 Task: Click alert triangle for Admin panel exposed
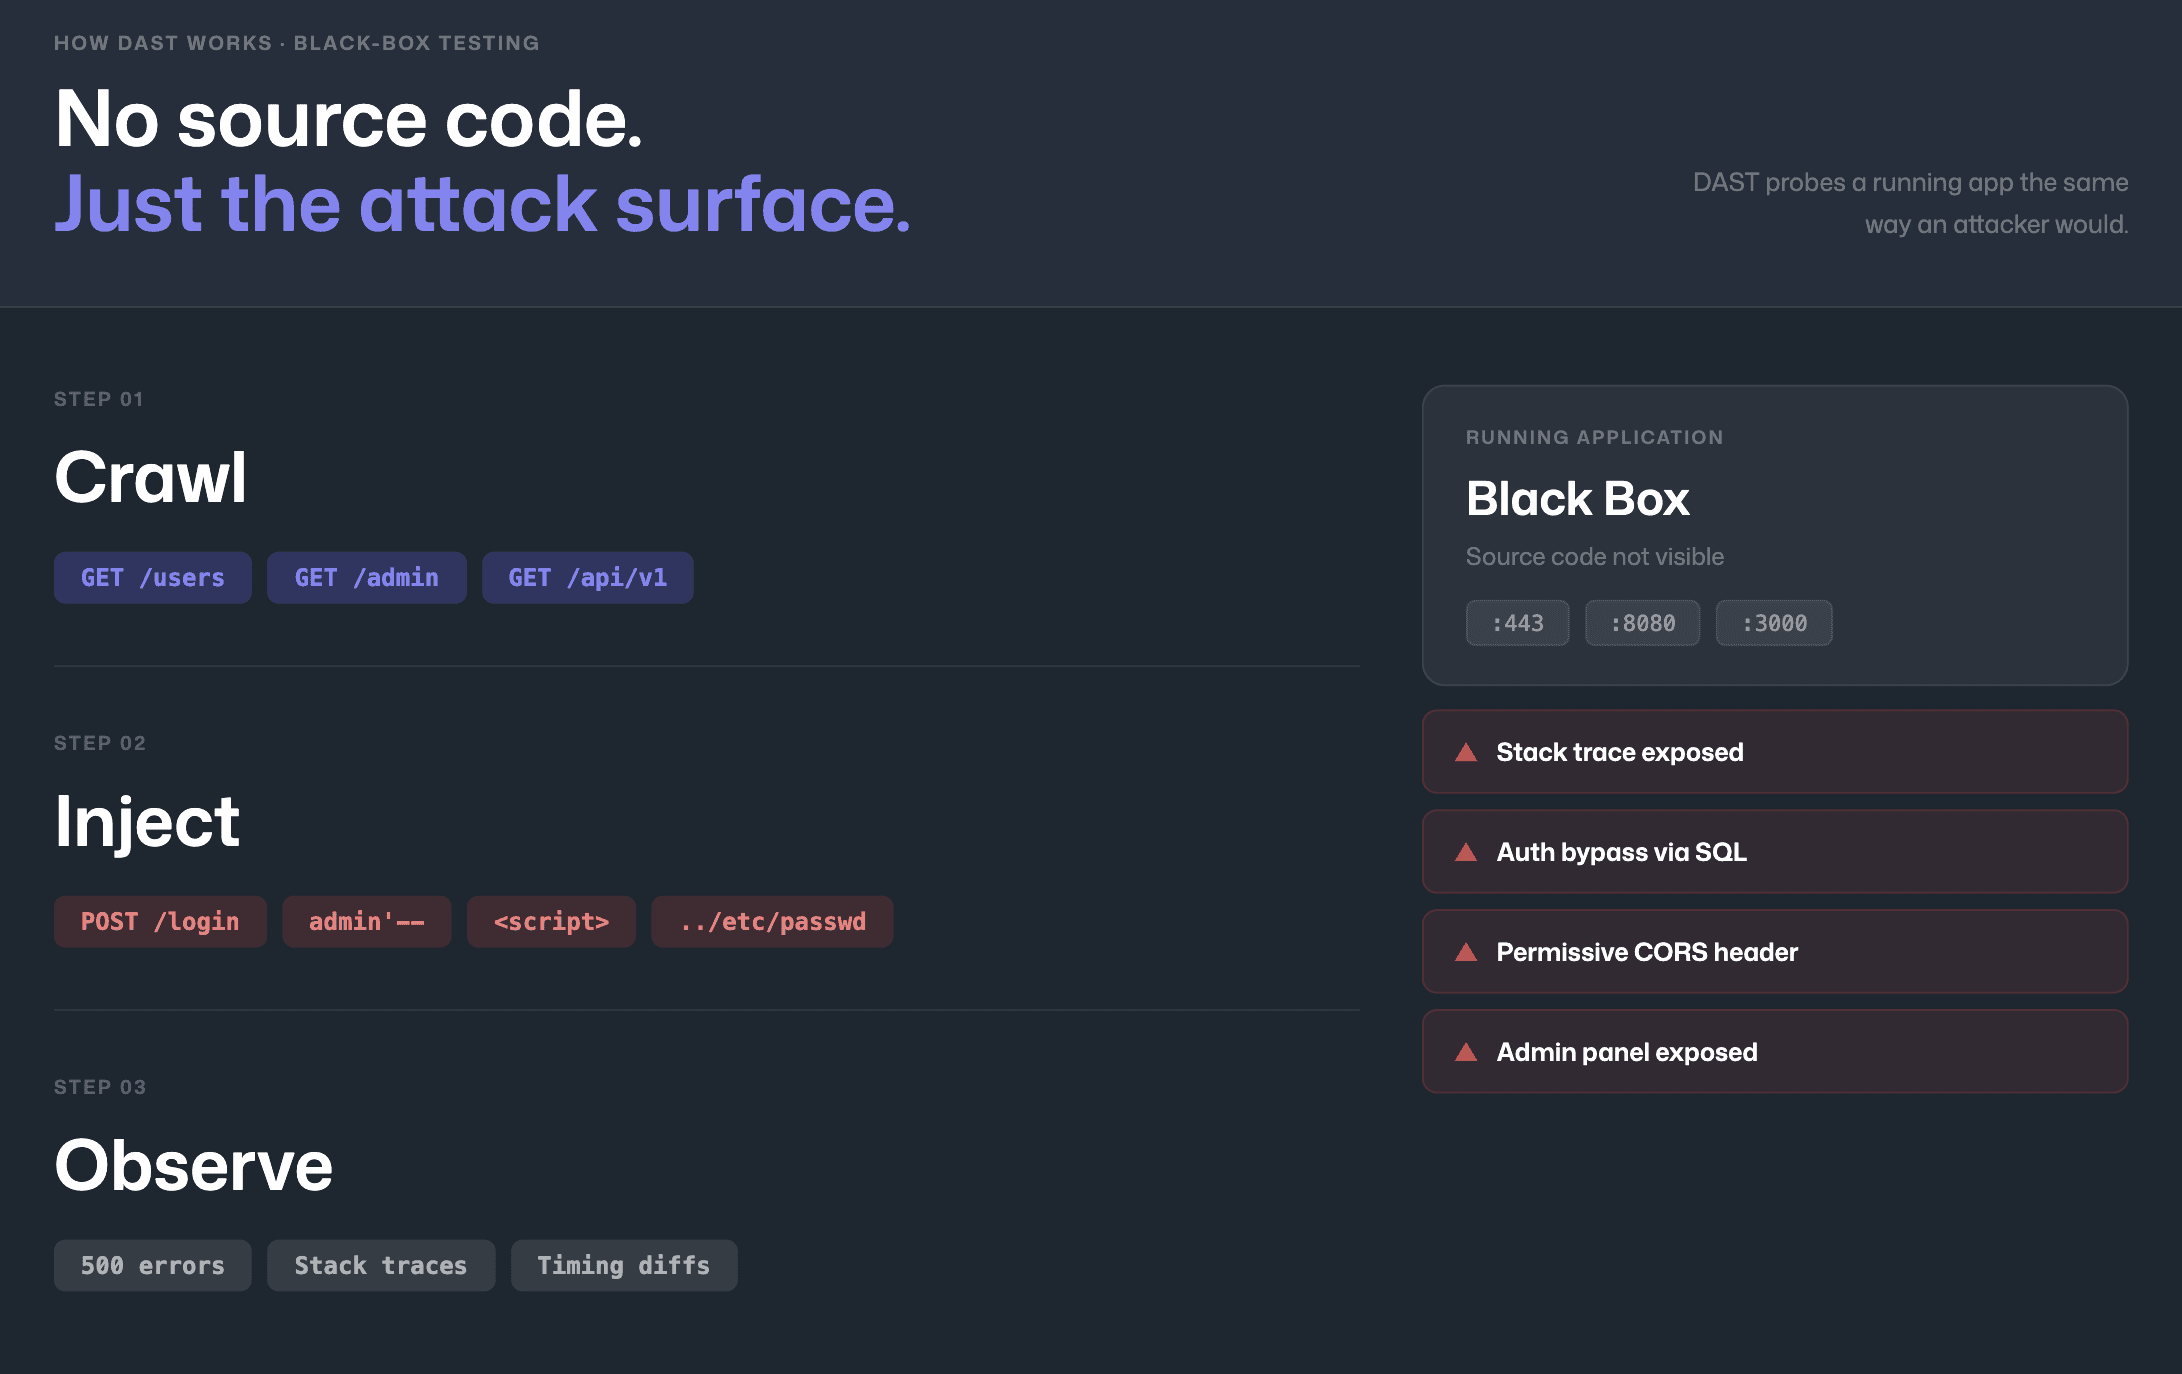coord(1466,1052)
